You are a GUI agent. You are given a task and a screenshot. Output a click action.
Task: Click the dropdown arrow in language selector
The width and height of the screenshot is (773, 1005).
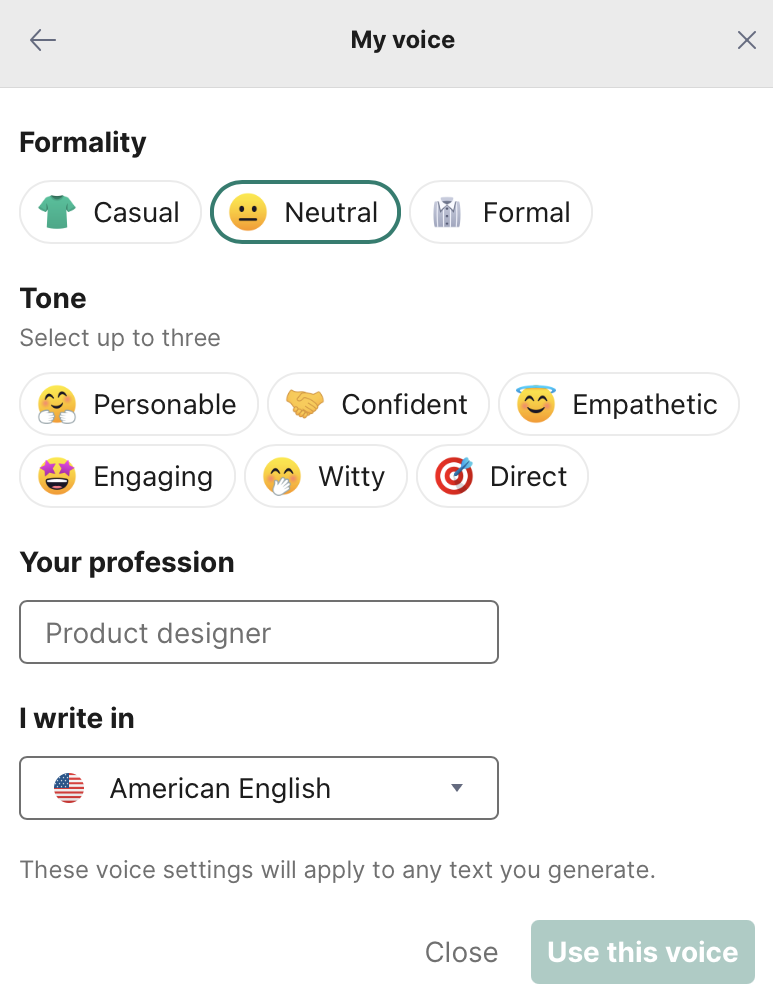(457, 788)
